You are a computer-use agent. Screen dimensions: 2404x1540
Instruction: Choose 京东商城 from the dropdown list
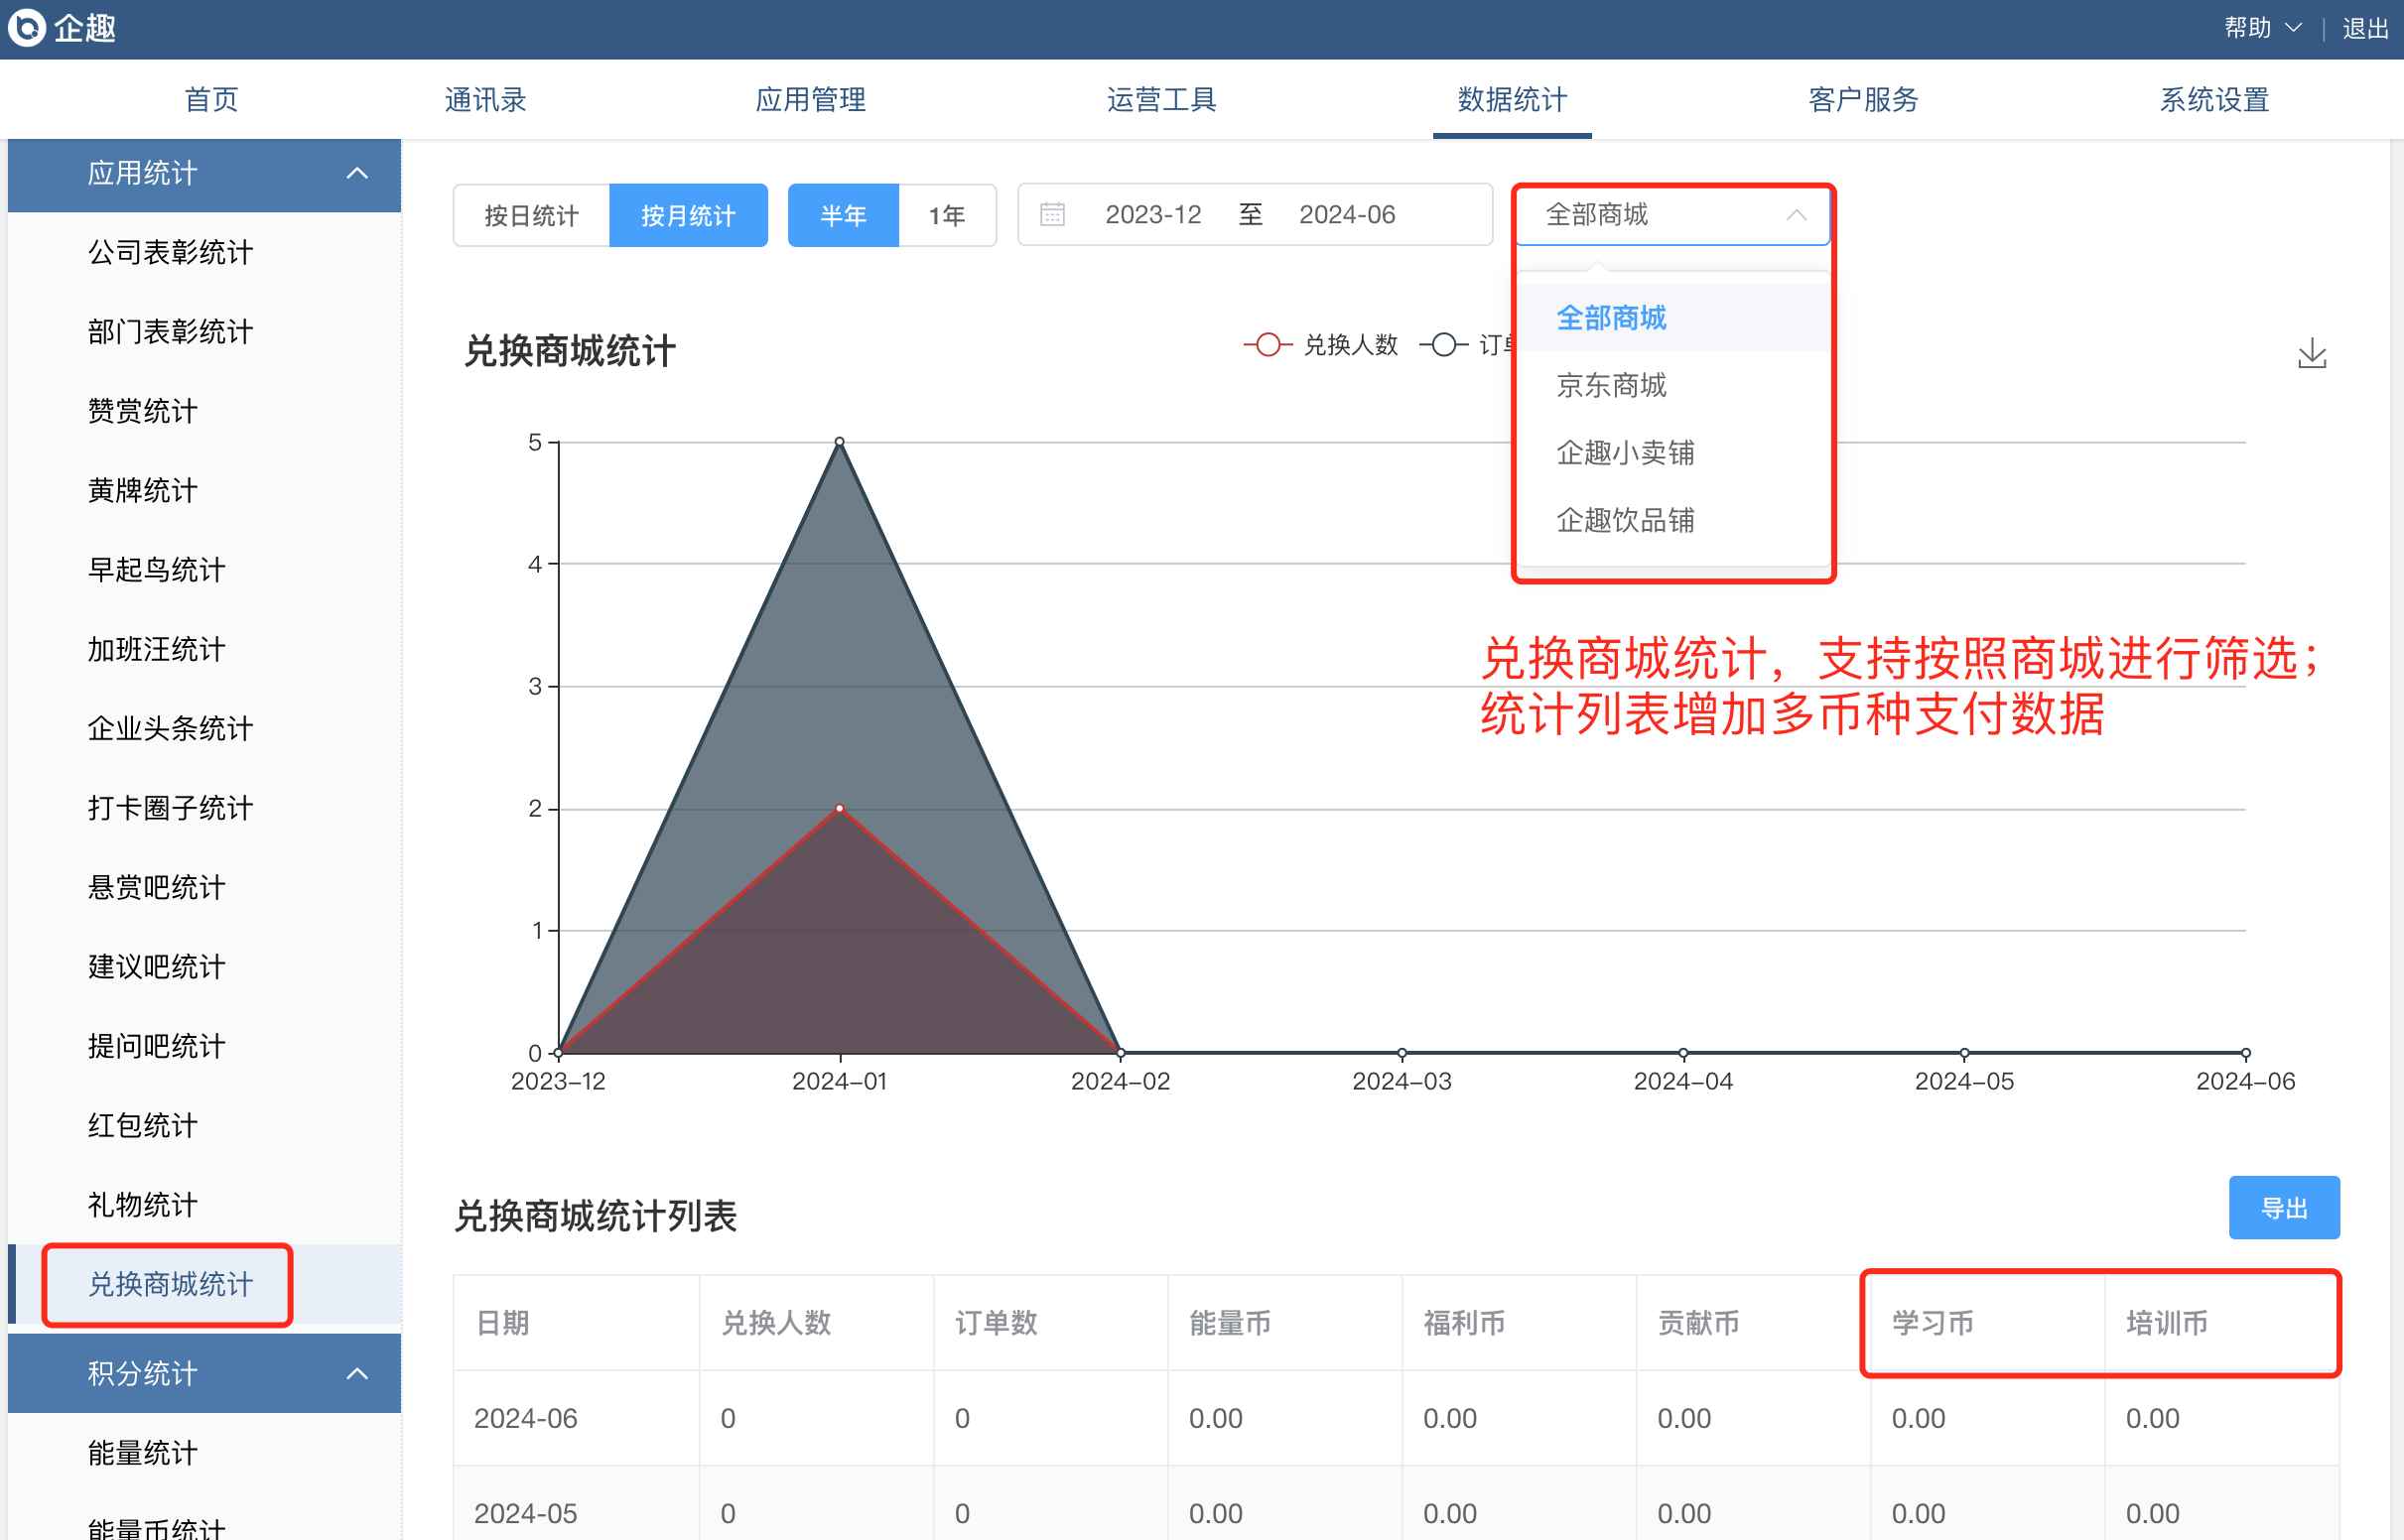point(1611,385)
